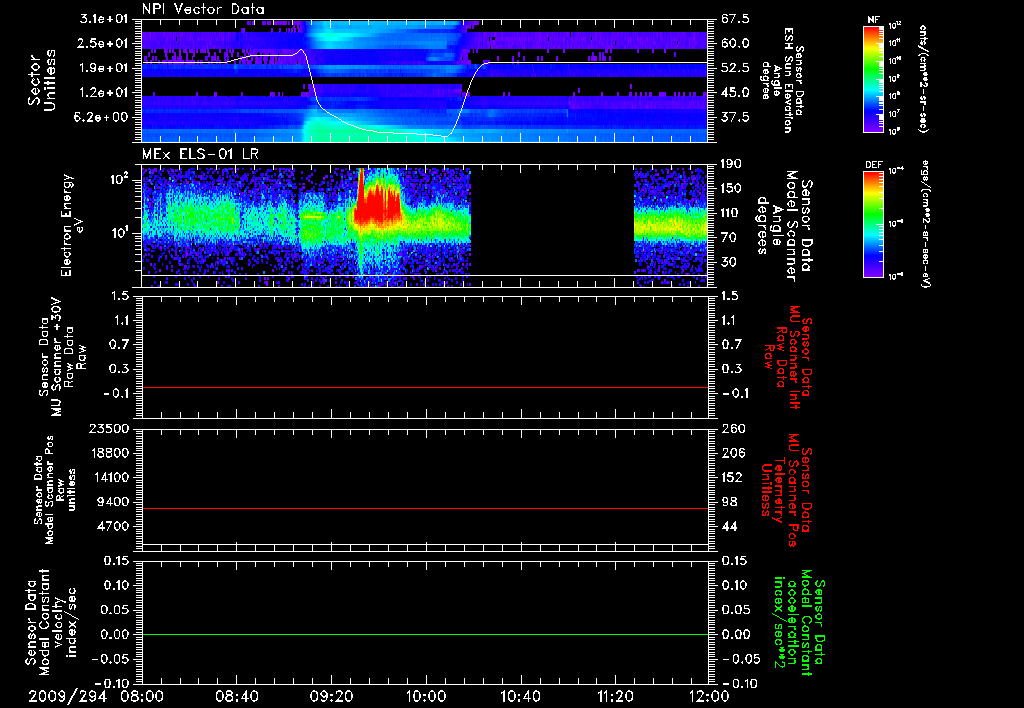1024x708 pixels.
Task: Click the "9400" scanner position tick
Action: tap(115, 502)
